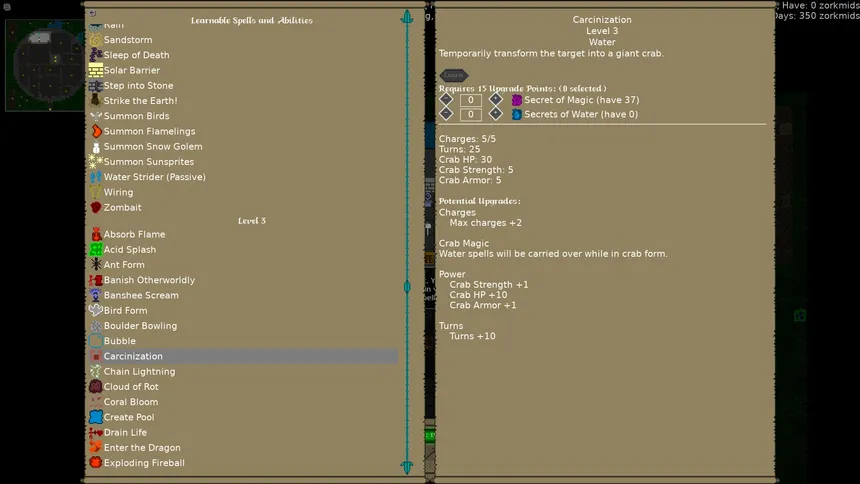Increase Secret of Magic points
The height and width of the screenshot is (484, 860).
tap(496, 99)
